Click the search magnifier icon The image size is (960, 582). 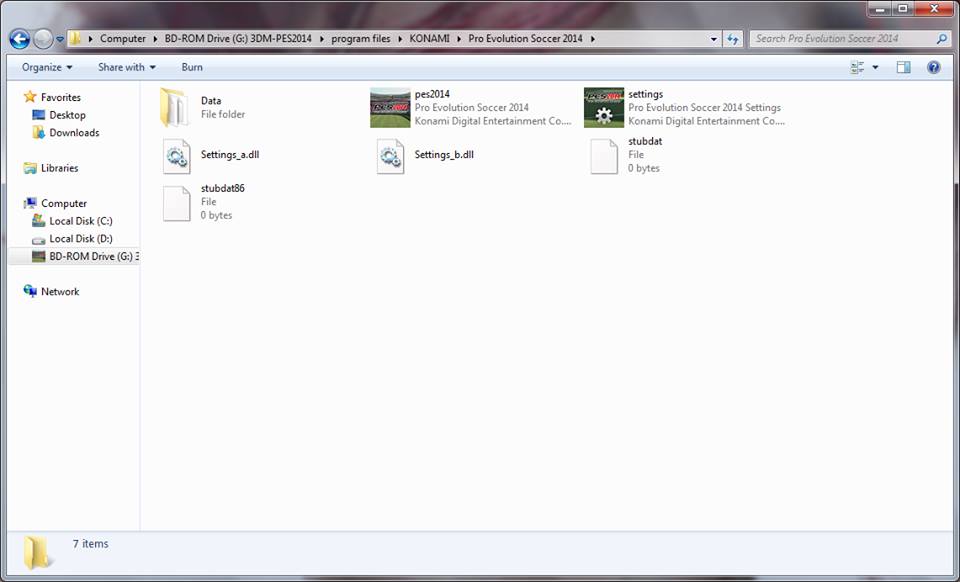942,39
